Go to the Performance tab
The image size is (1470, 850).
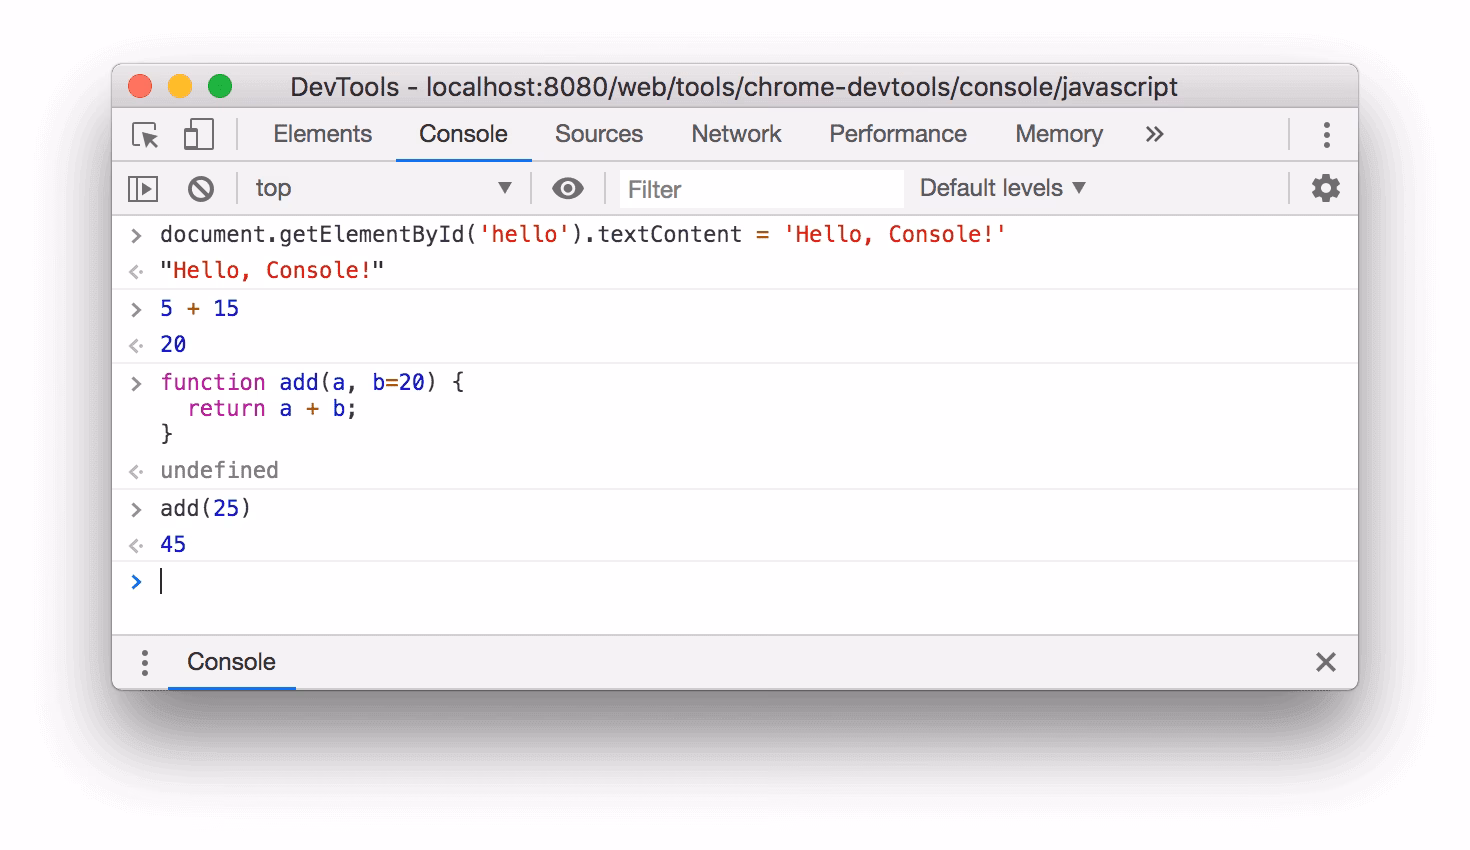coord(898,134)
